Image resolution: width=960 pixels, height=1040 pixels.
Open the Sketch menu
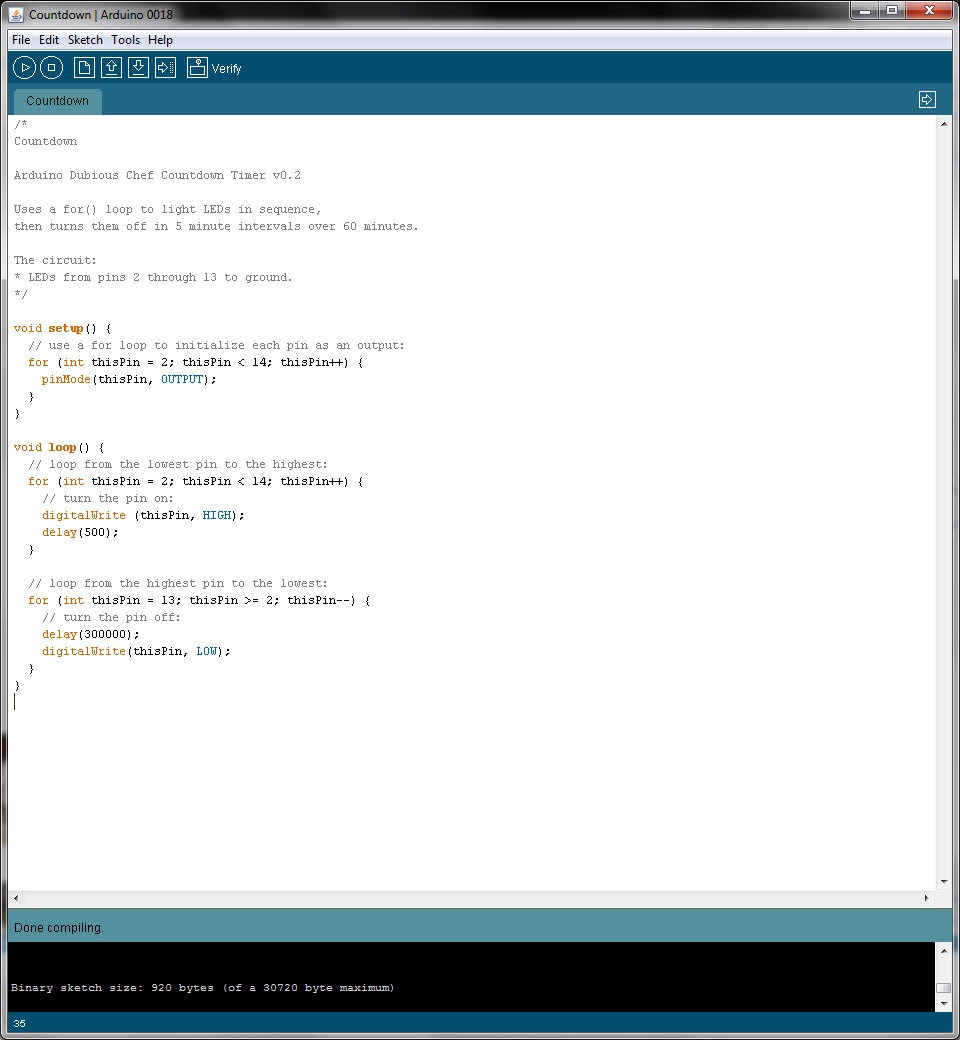[x=85, y=40]
